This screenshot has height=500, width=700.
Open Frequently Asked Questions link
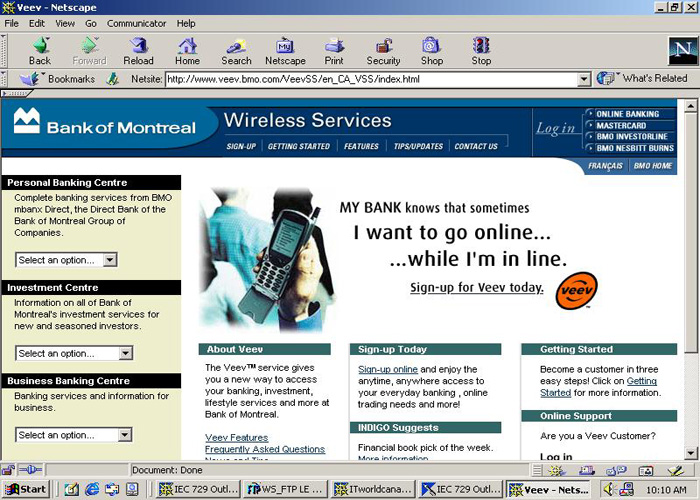265,449
